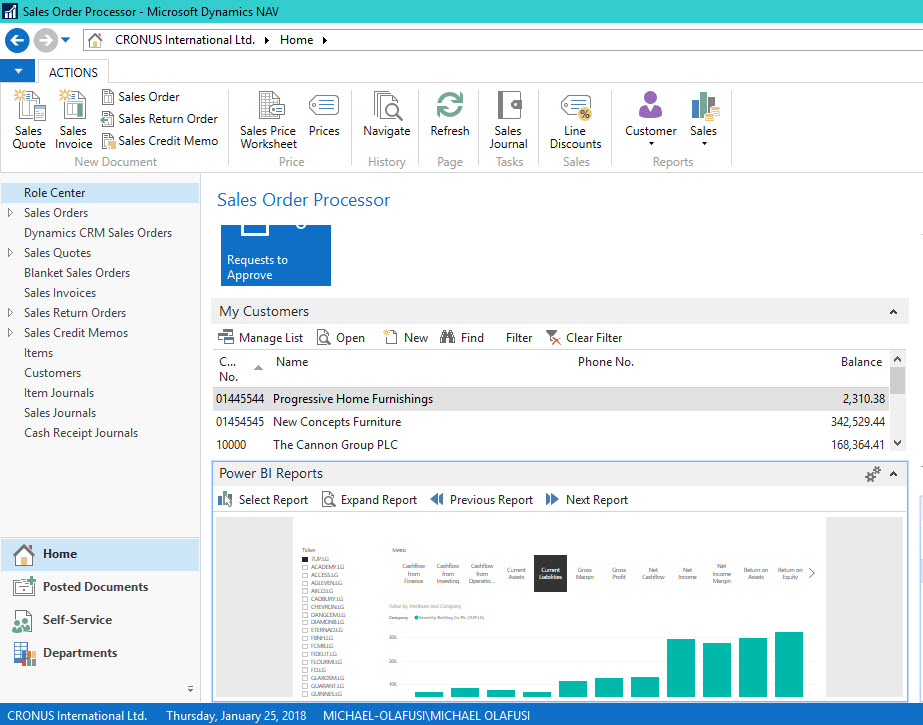The image size is (923, 725).
Task: Click the Requests to Approve tile
Action: [x=275, y=255]
